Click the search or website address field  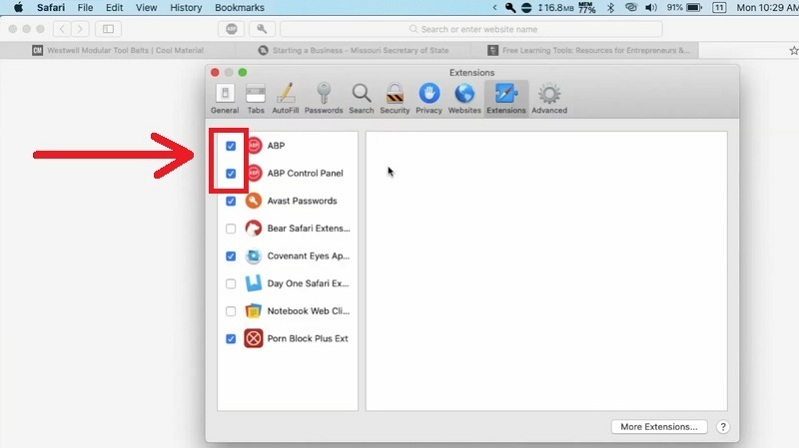[x=480, y=30]
